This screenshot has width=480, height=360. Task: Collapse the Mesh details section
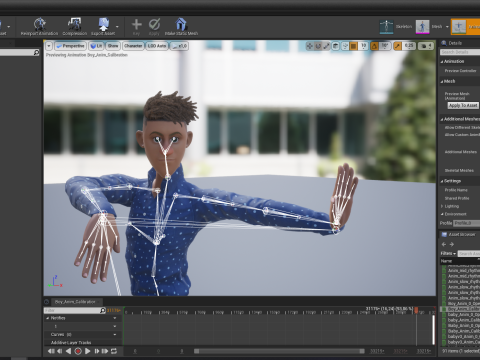click(442, 81)
